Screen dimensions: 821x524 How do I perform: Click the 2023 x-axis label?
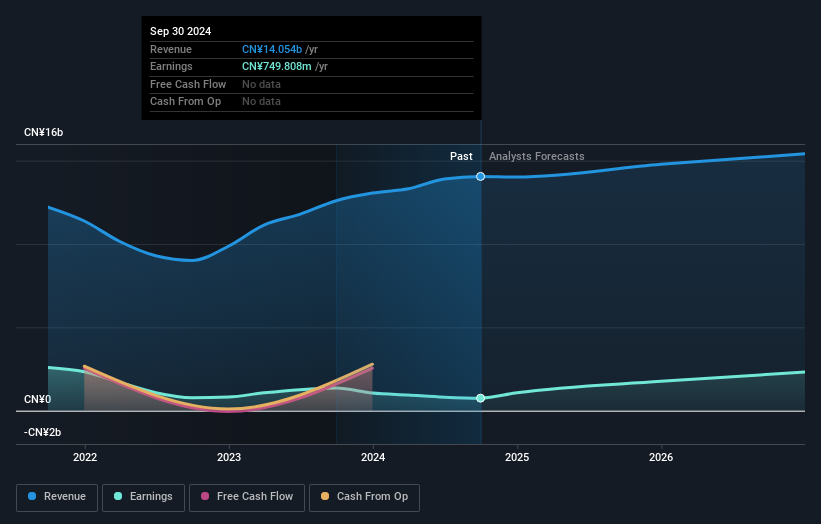point(229,458)
